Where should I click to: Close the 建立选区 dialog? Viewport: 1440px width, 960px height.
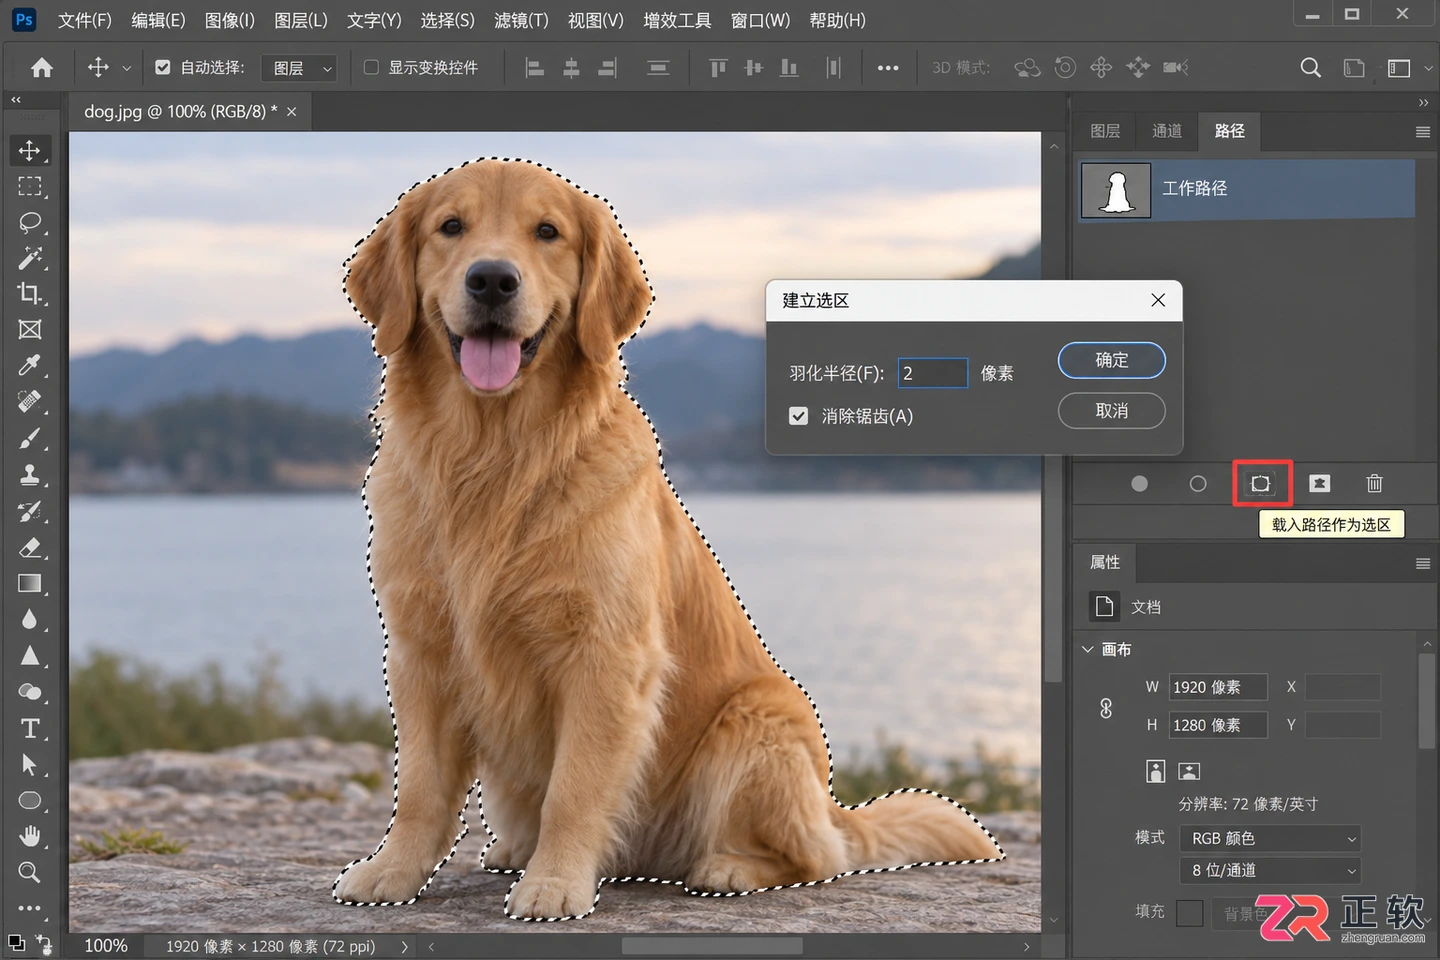tap(1158, 300)
